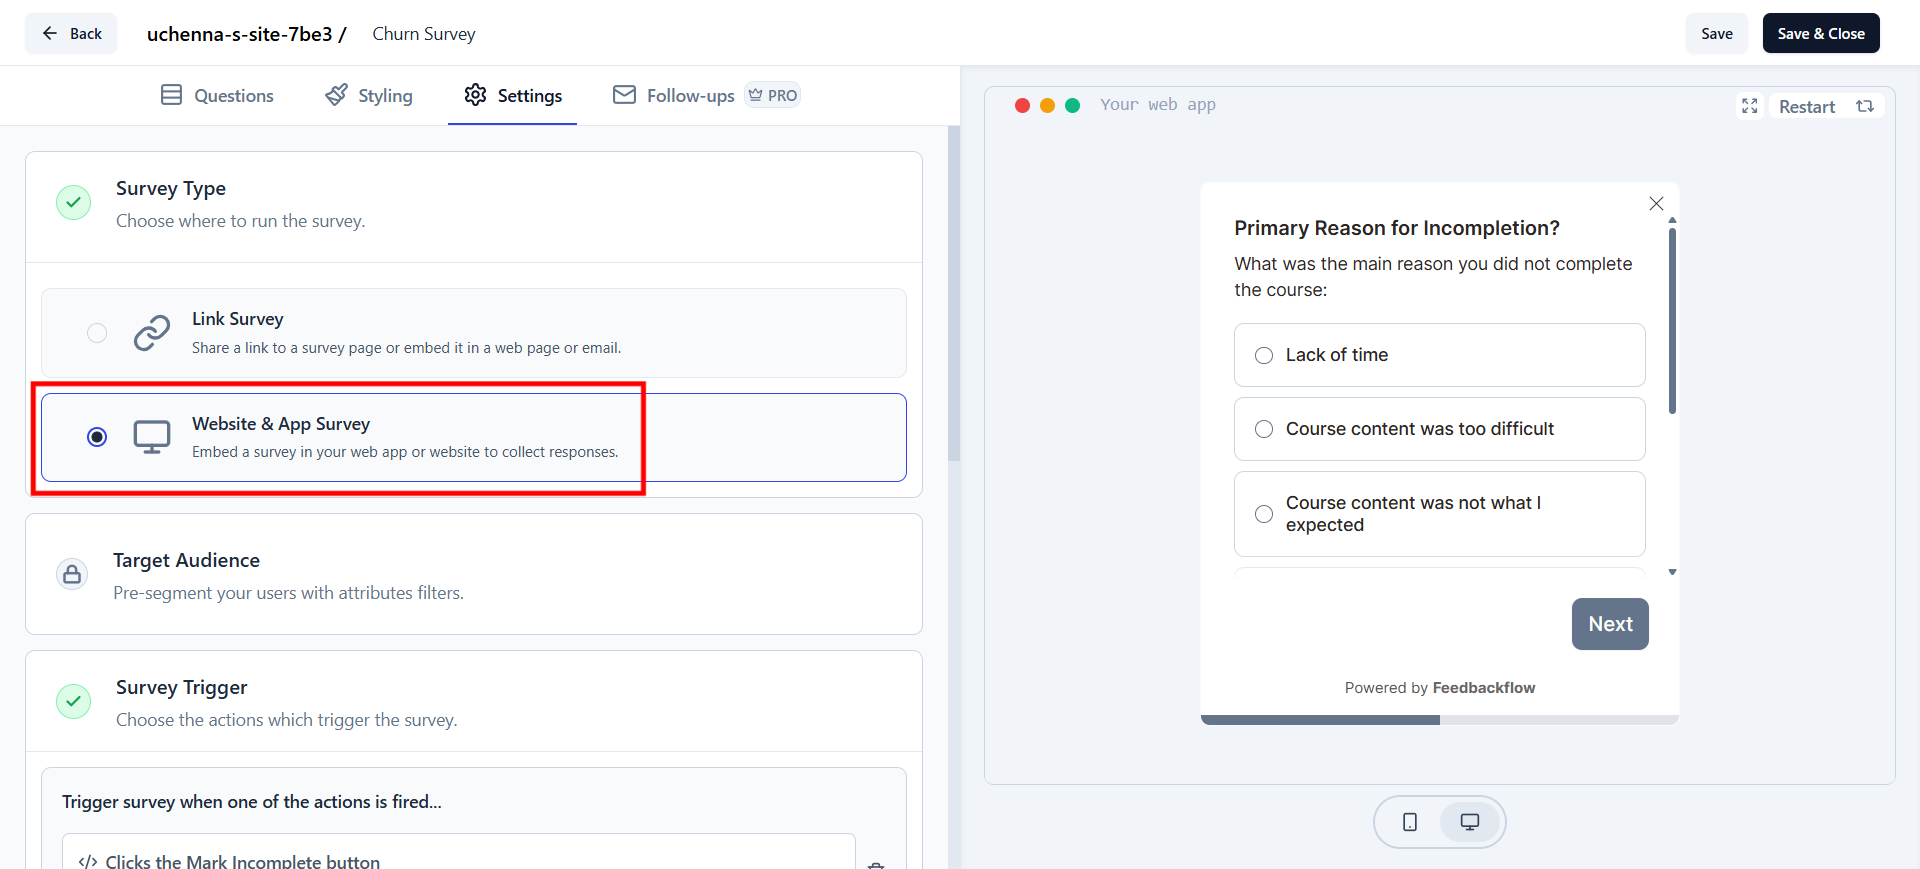Click the PRO crown badge

[773, 95]
